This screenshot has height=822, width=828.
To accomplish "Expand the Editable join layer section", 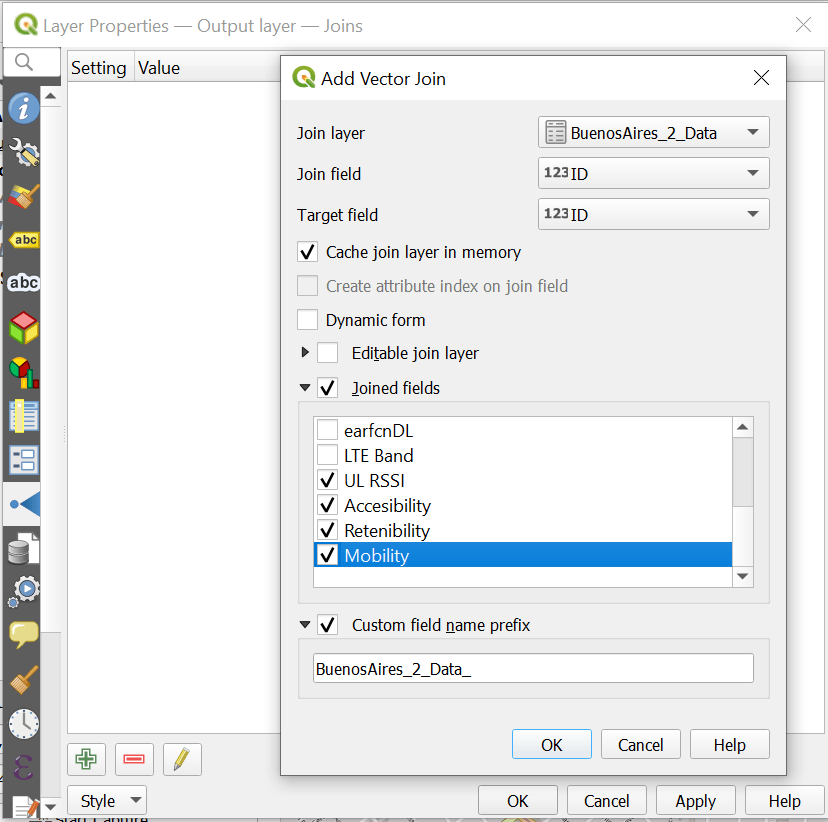I will pos(305,353).
